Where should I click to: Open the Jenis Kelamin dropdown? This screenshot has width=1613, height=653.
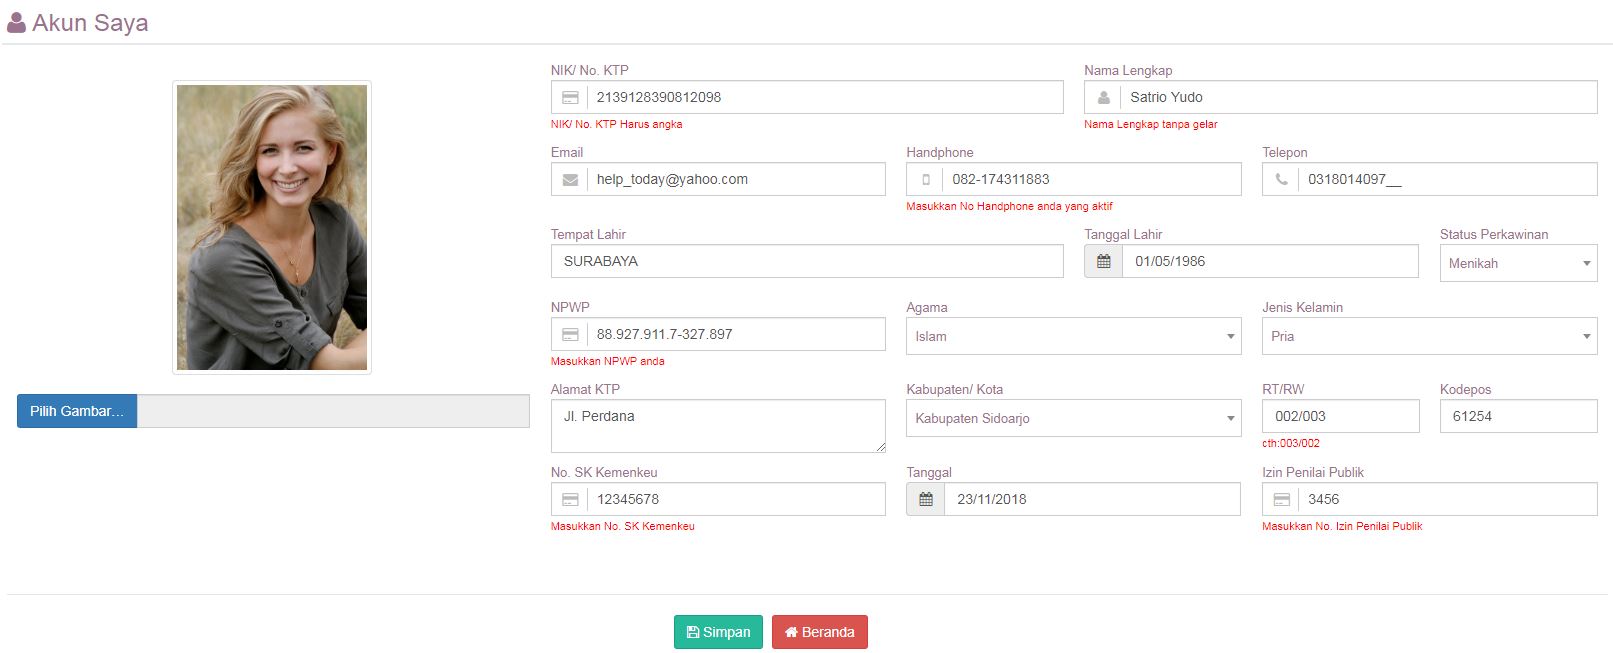point(1429,337)
